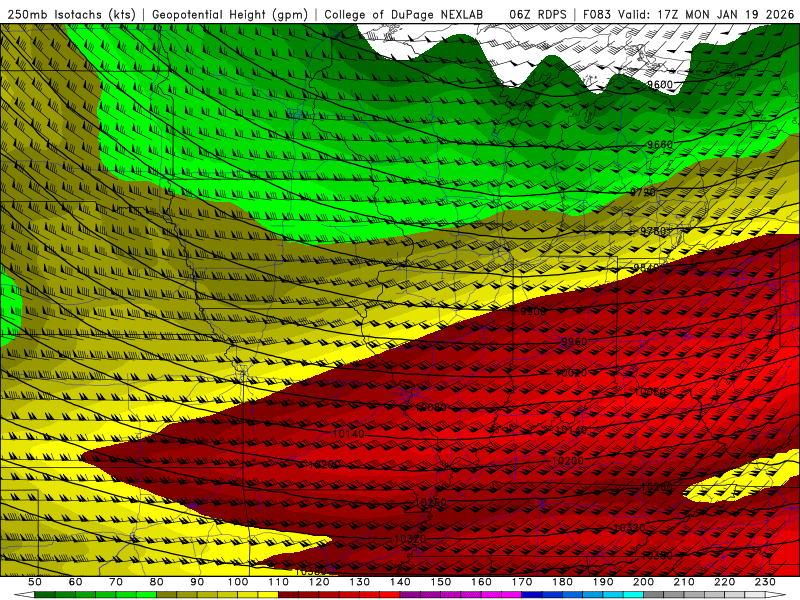This screenshot has height=600, width=800.
Task: Click the colorbar value 80
Action: tap(156, 582)
